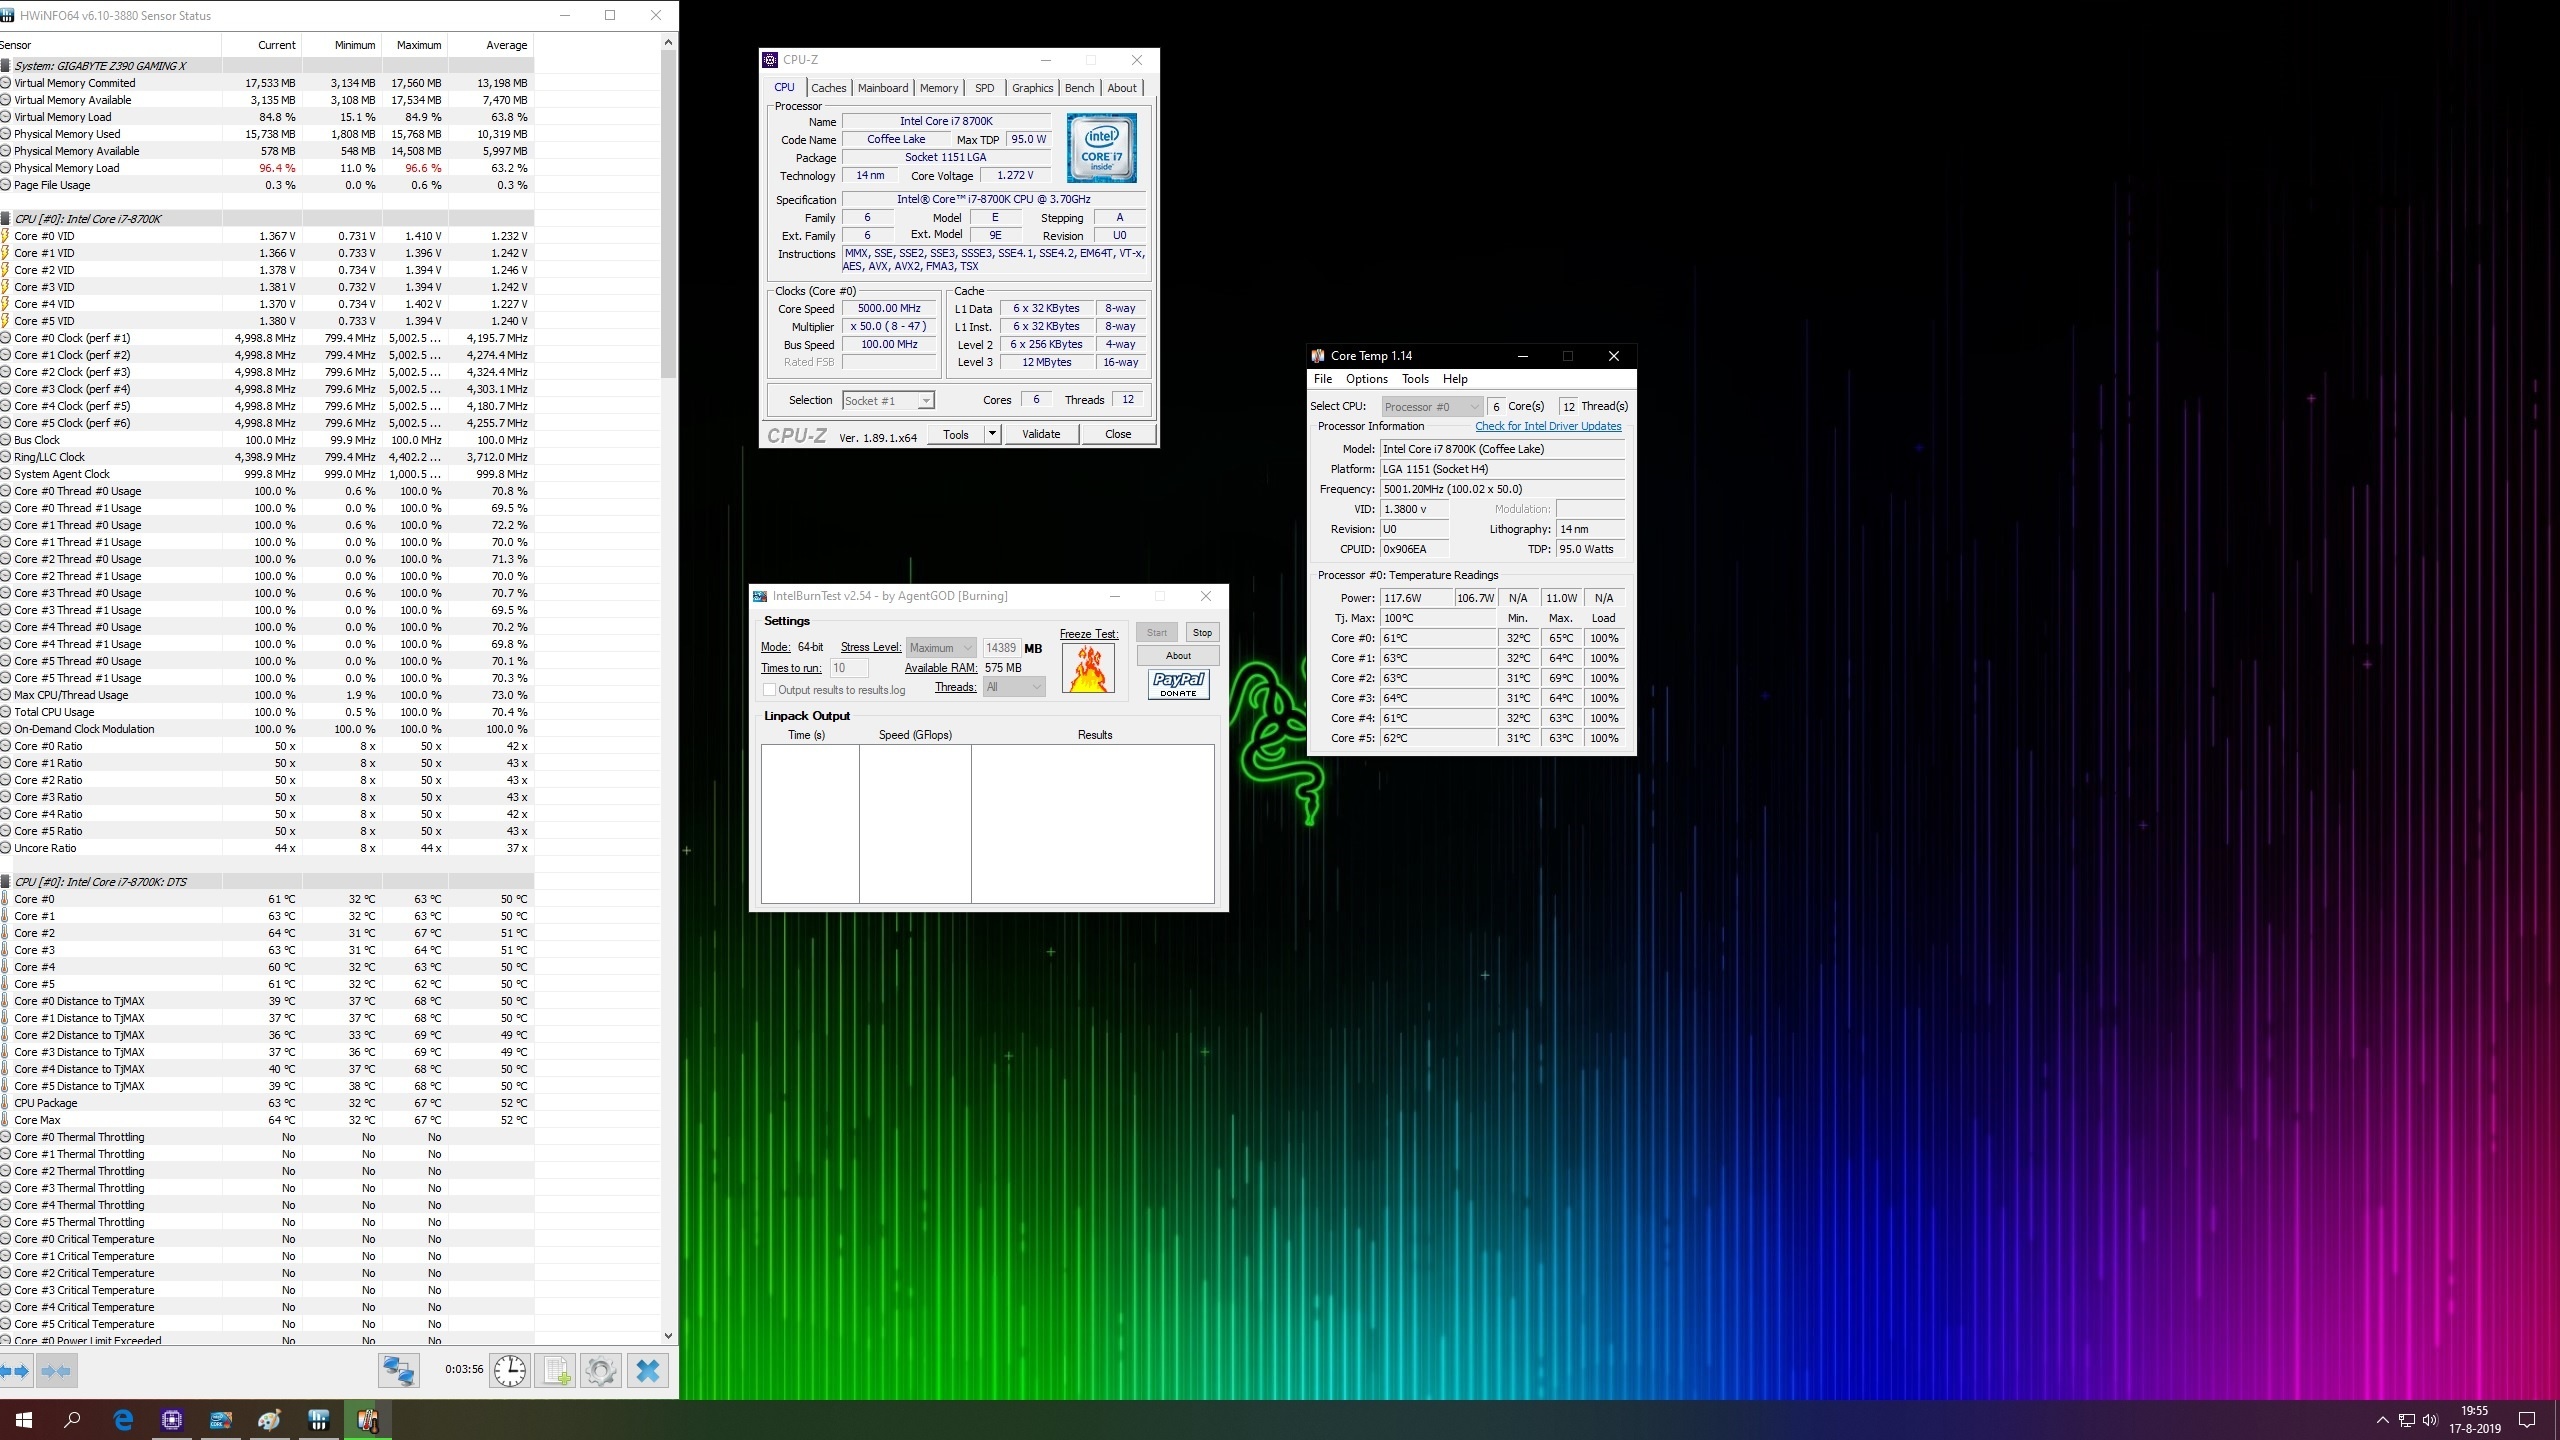The height and width of the screenshot is (1440, 2560).
Task: Reset HWiNFO clock timer icon
Action: point(510,1370)
